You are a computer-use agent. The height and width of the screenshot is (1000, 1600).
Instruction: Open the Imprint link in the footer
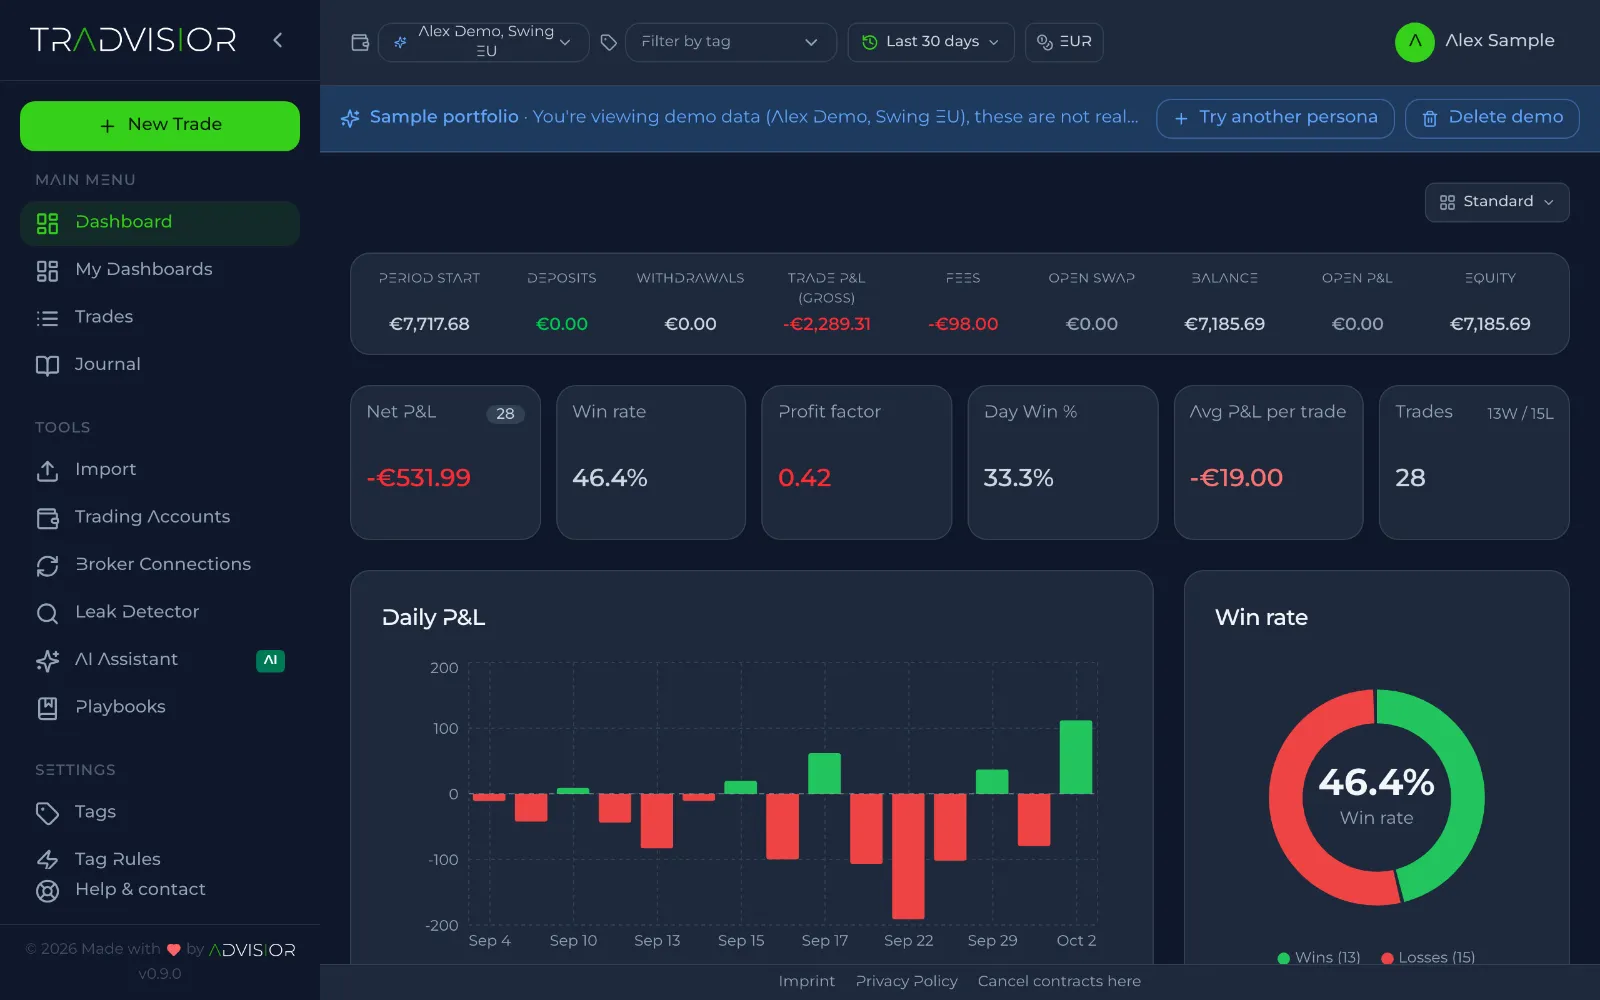point(806,981)
